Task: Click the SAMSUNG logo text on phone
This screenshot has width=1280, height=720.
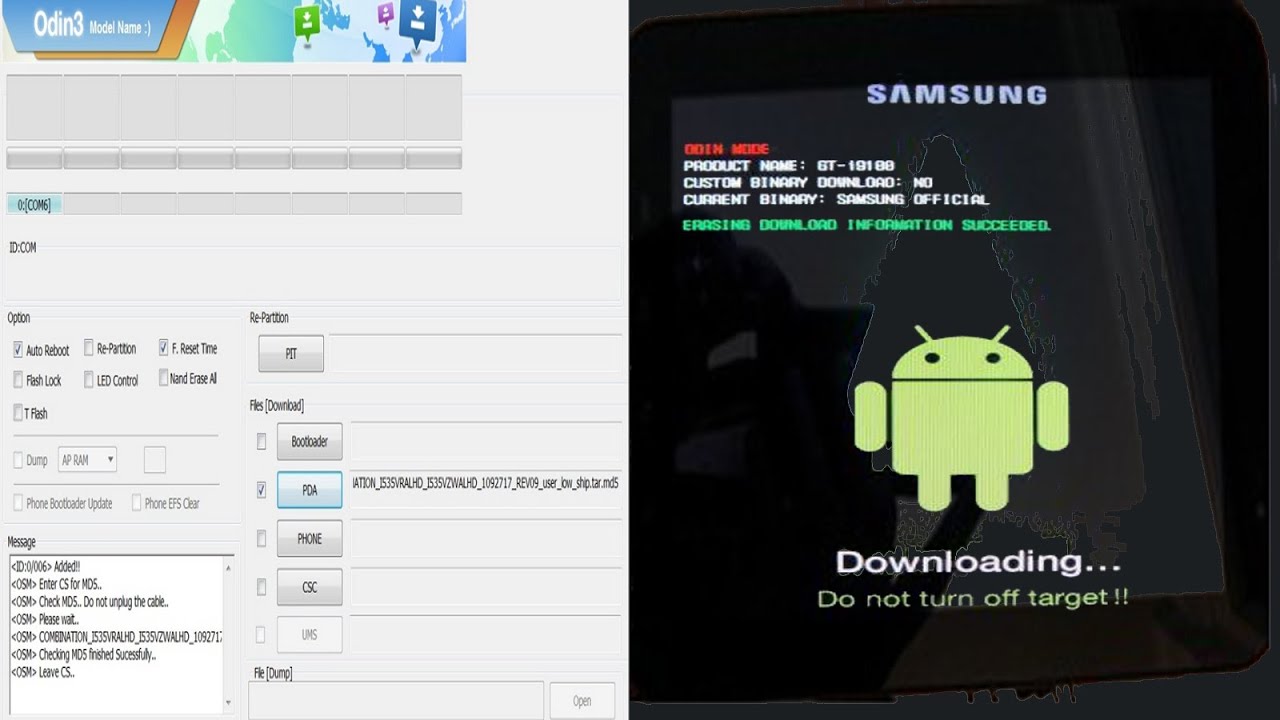Action: point(957,95)
